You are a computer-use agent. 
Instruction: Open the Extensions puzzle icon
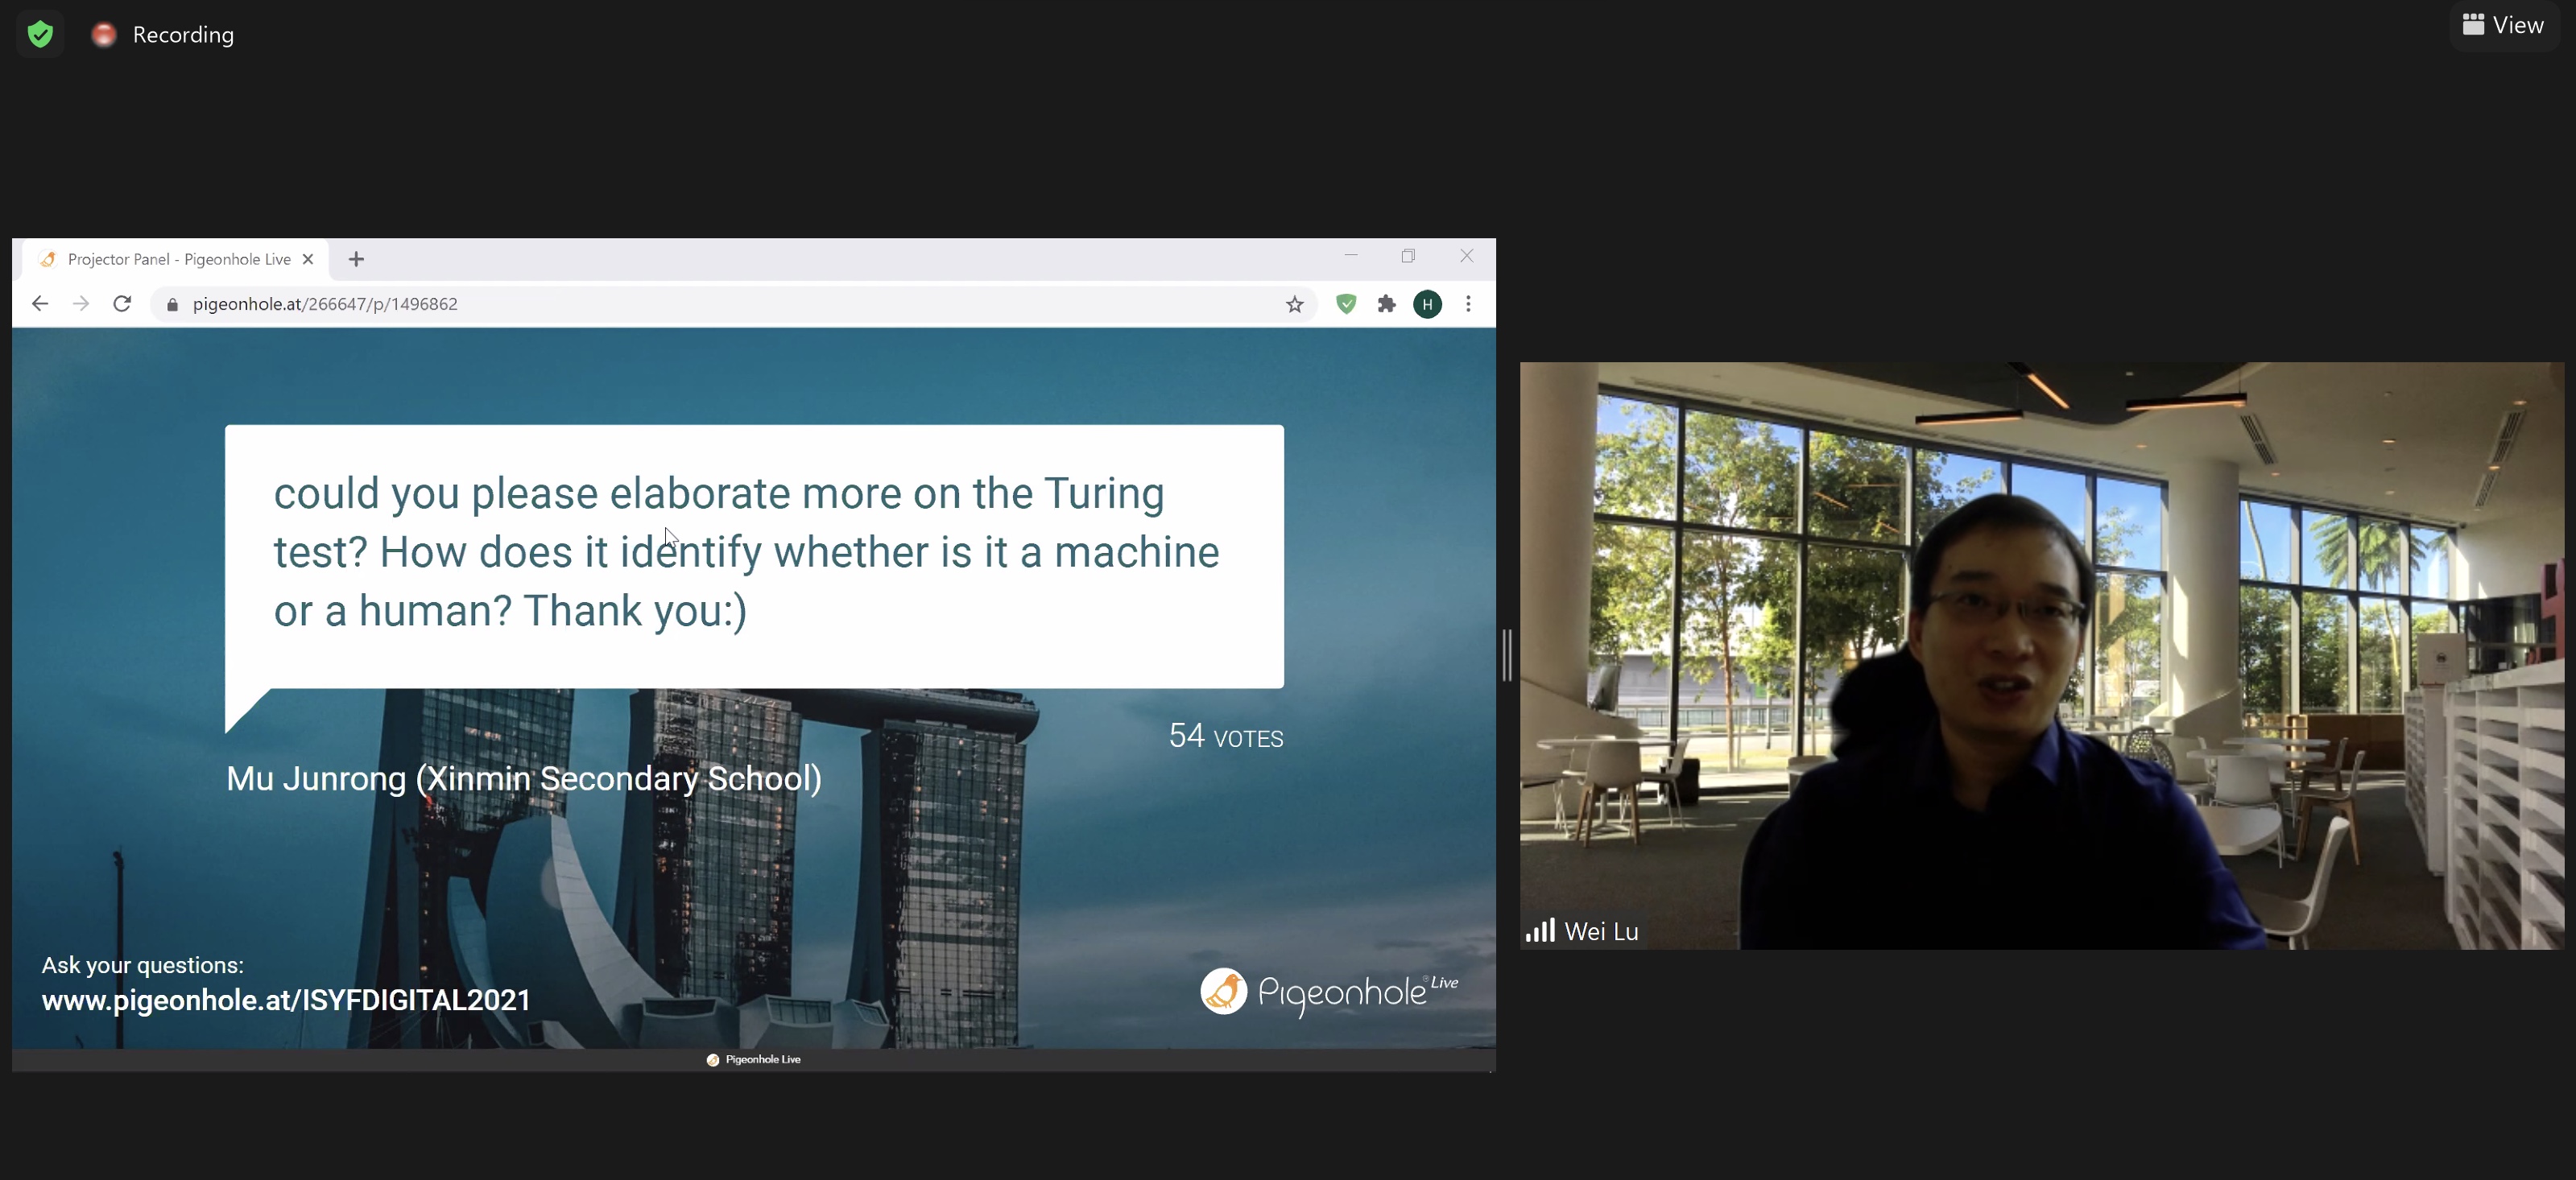pyautogui.click(x=1386, y=304)
